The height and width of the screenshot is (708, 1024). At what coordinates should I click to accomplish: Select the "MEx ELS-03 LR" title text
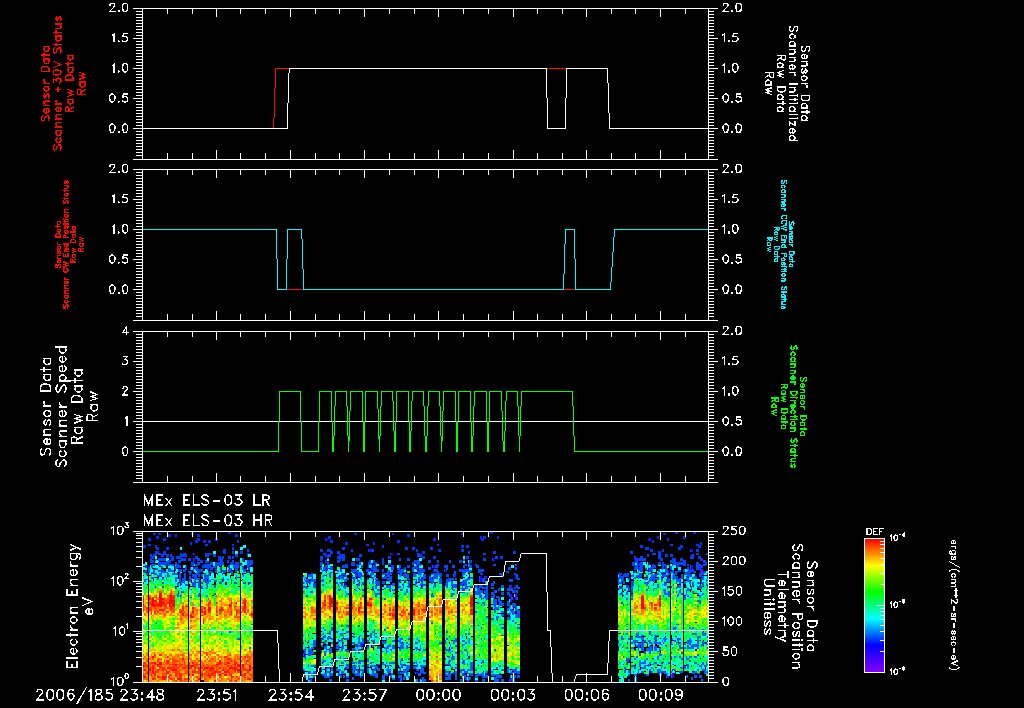point(206,501)
